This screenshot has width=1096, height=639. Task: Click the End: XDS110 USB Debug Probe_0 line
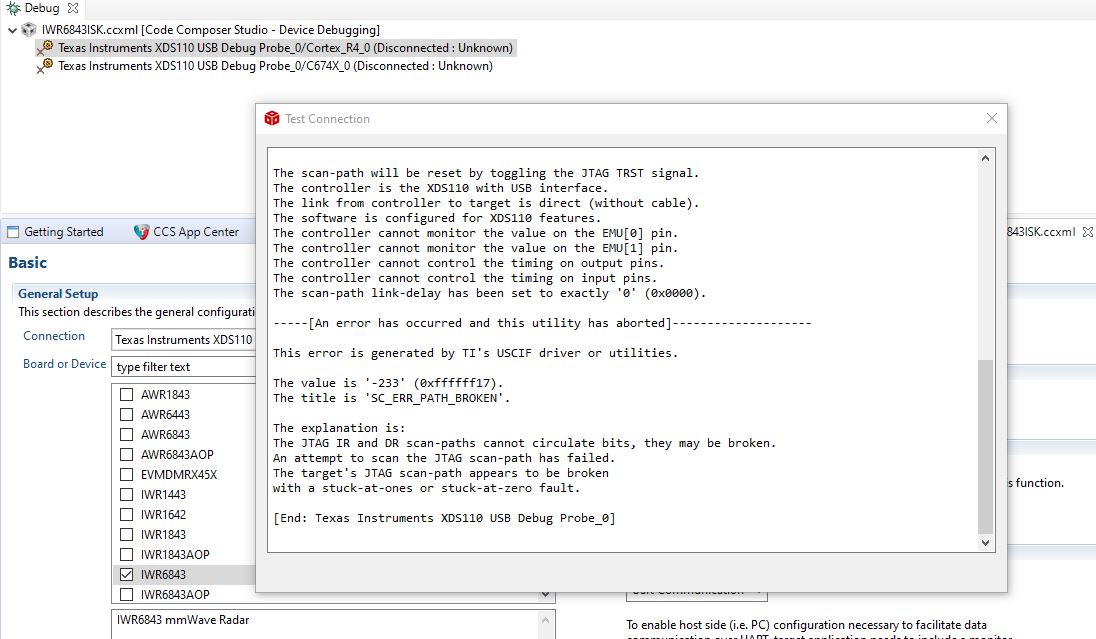[445, 518]
